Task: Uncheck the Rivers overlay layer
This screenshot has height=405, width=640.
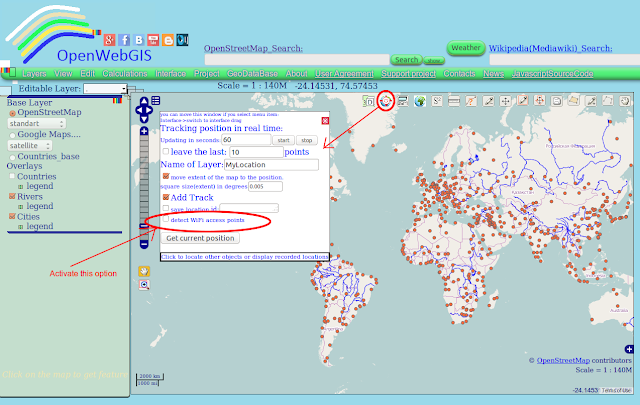Action: 12,196
